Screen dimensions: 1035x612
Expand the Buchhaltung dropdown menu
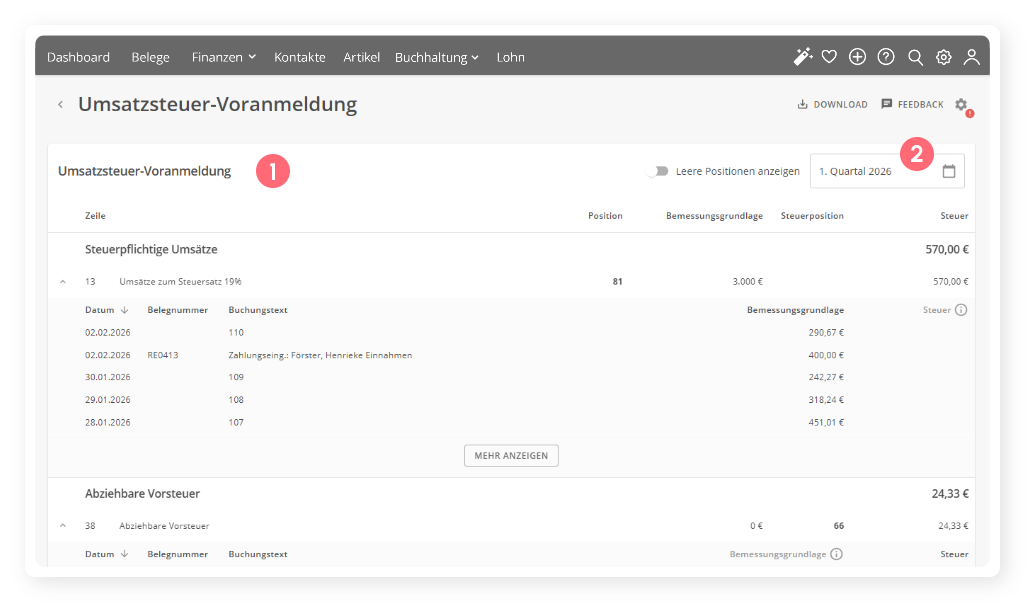tap(436, 57)
